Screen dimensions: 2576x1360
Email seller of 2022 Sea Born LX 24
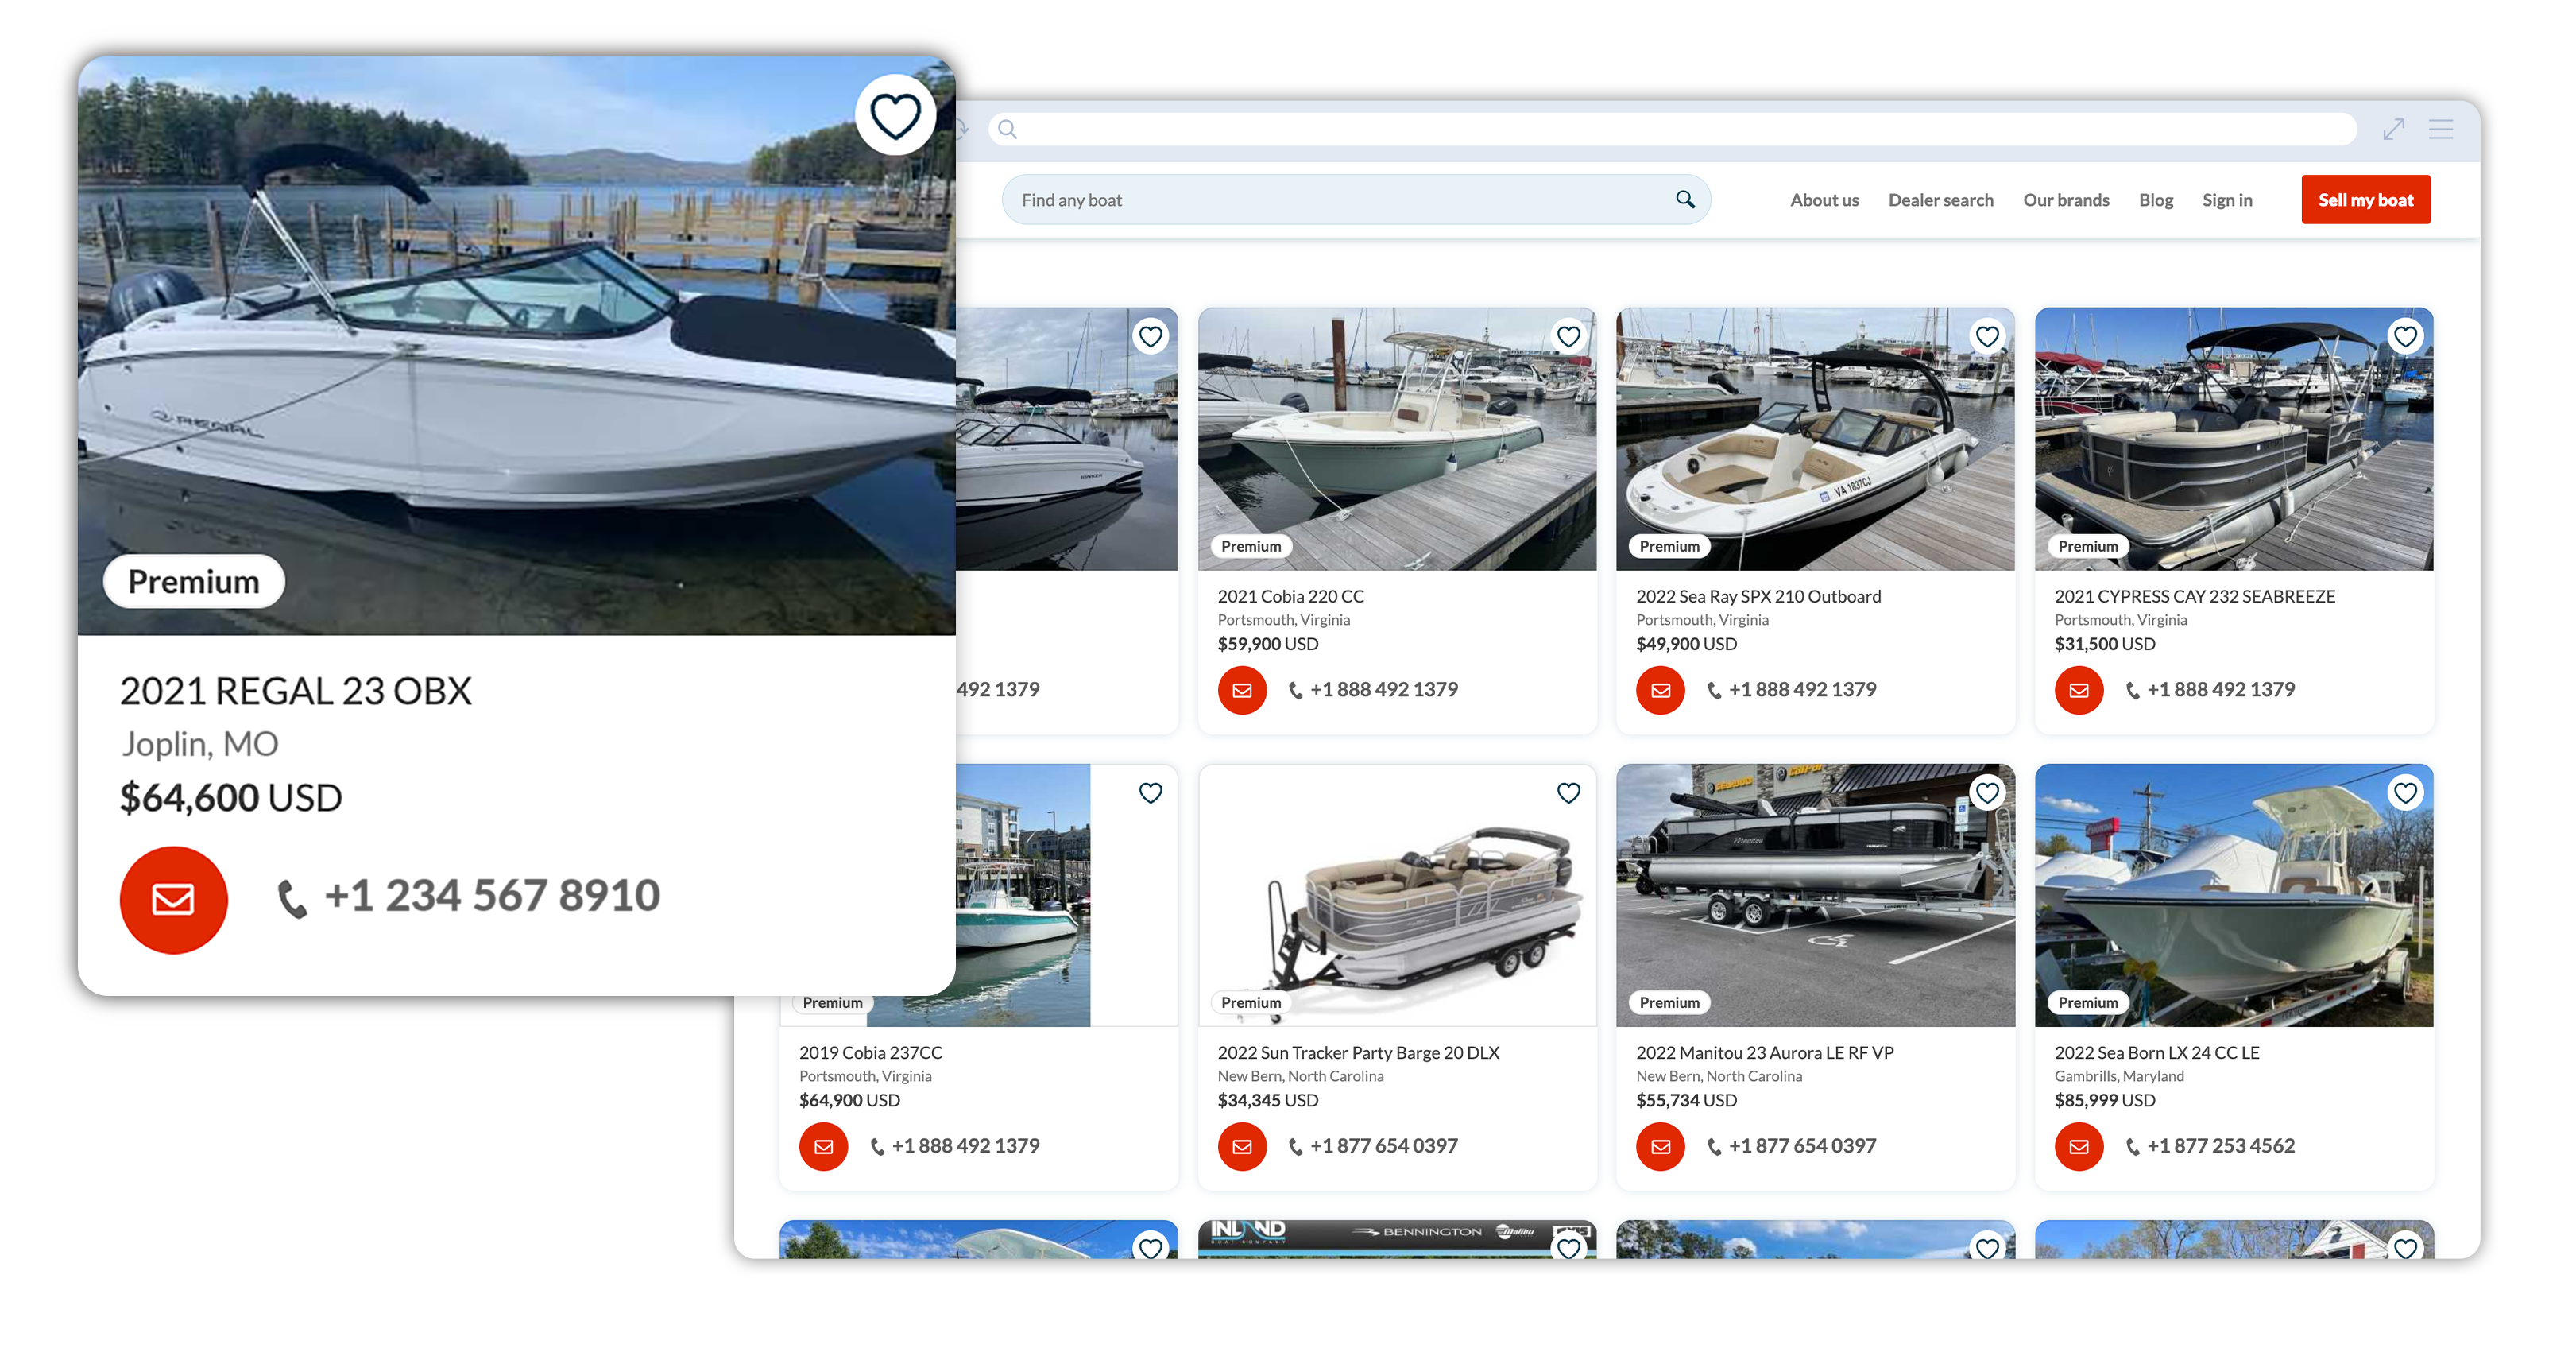coord(2079,1146)
